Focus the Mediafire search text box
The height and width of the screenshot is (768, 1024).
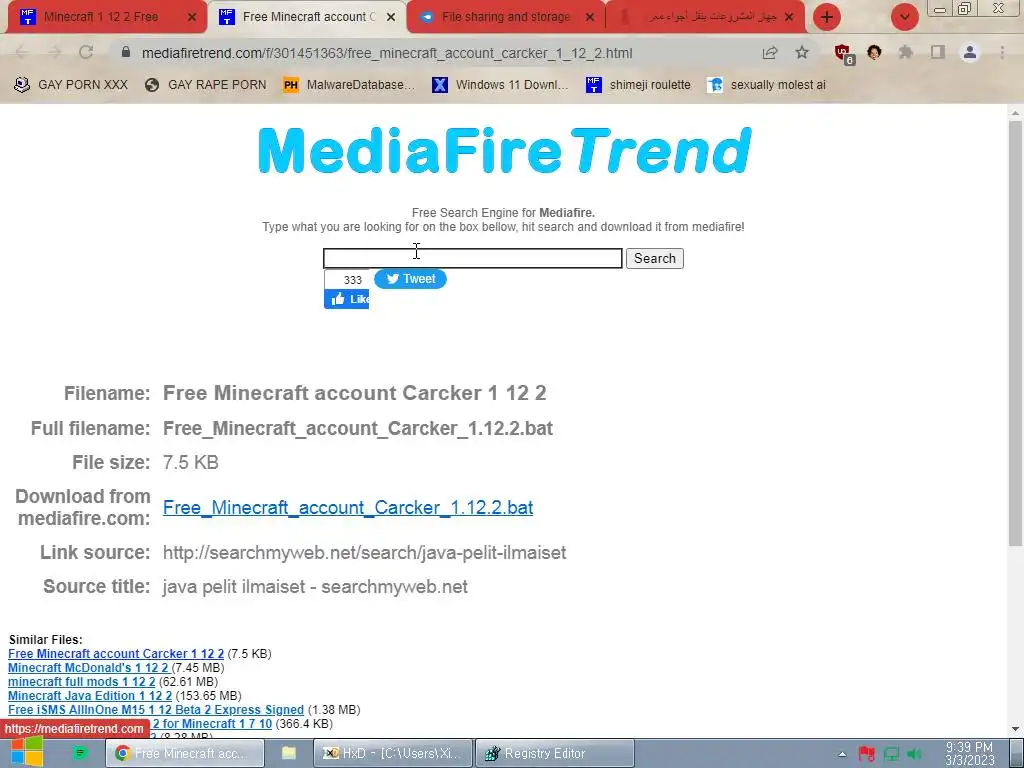[472, 259]
